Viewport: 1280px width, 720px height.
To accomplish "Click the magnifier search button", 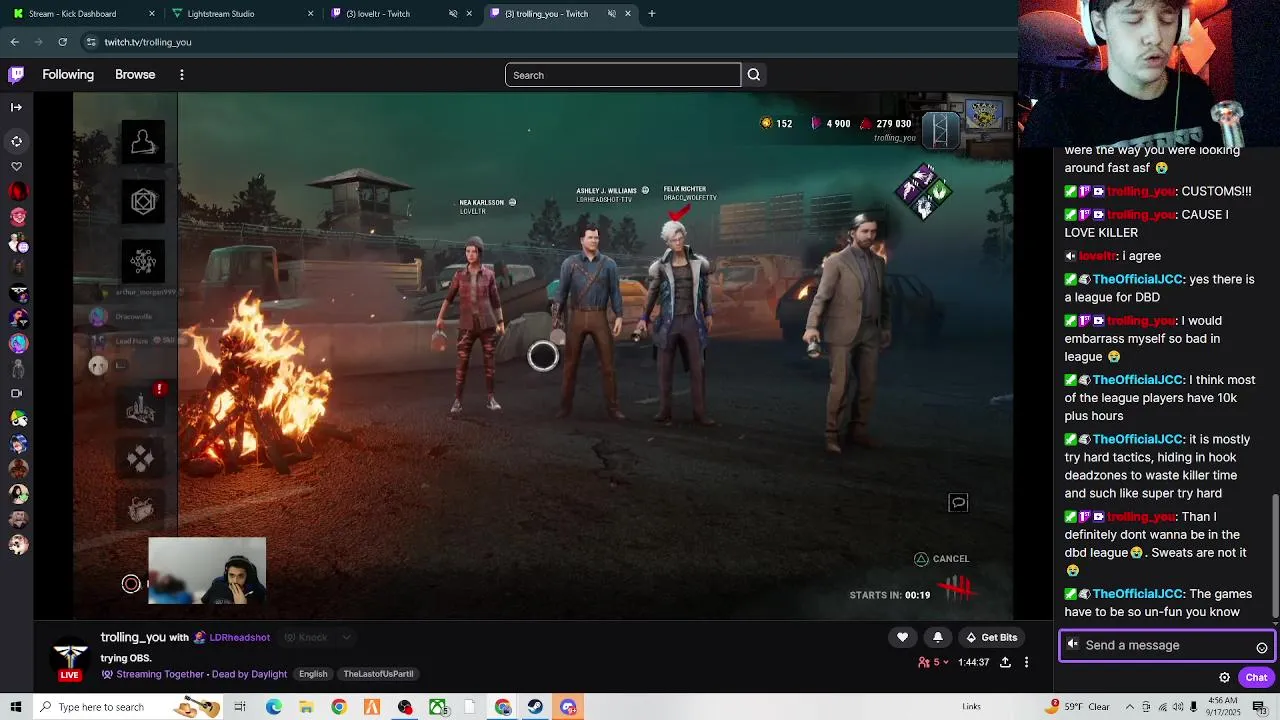I will (x=754, y=75).
